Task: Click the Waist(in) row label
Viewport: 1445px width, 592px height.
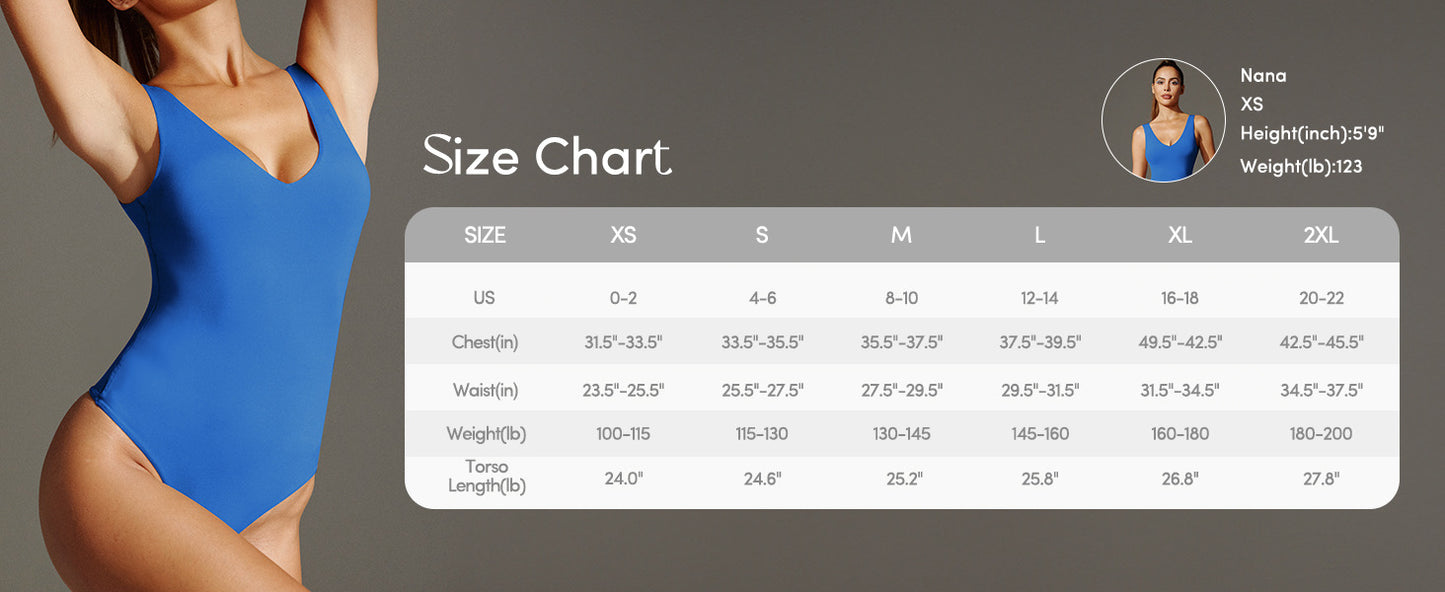Action: [x=485, y=390]
